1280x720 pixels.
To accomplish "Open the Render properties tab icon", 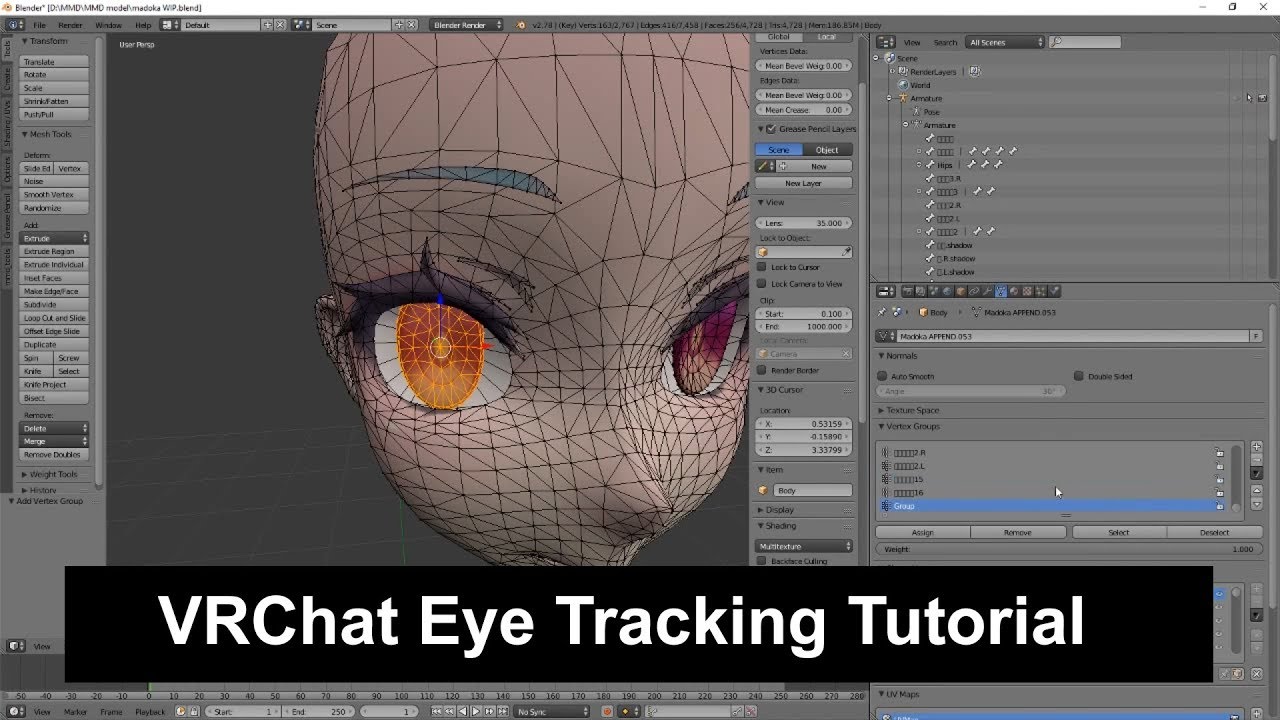I will point(908,292).
